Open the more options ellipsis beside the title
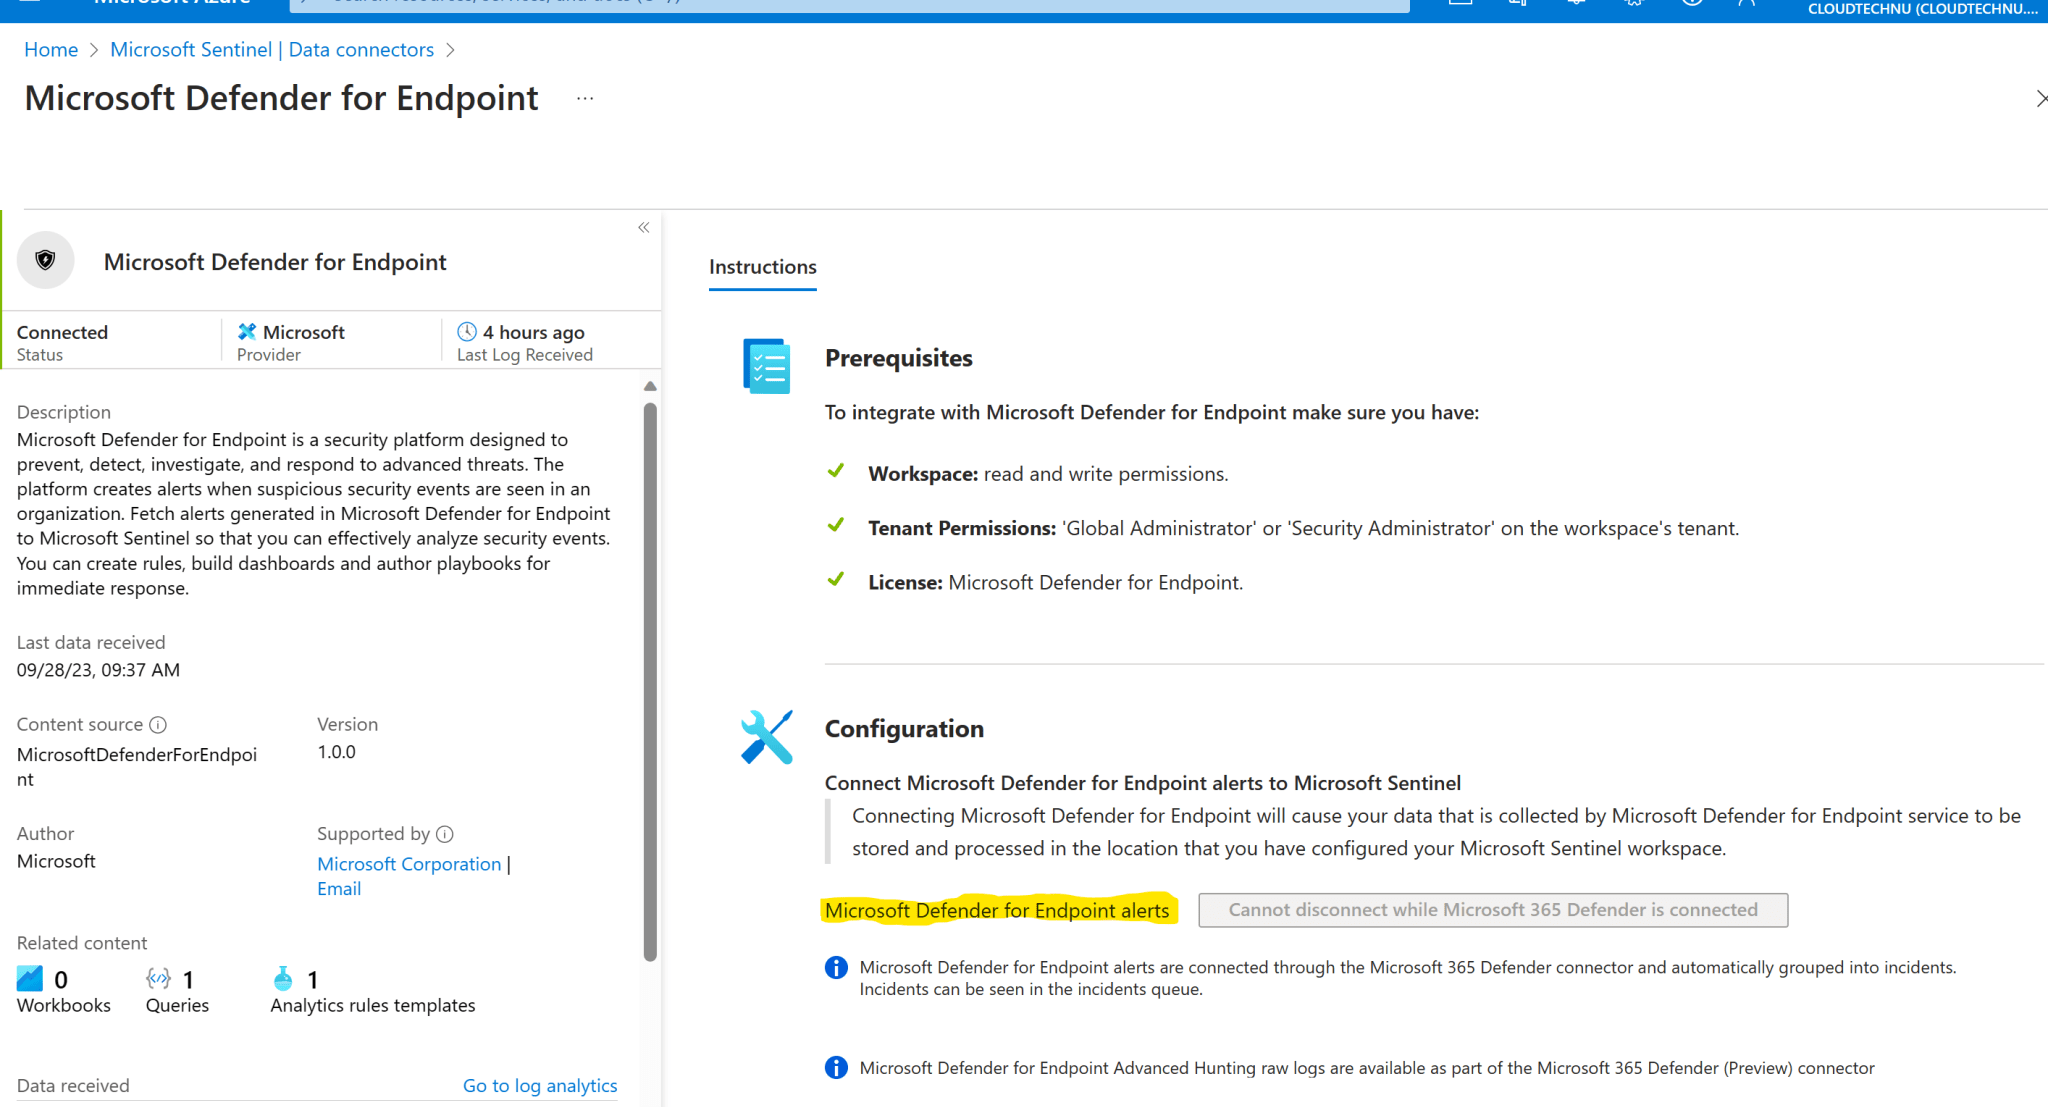Viewport: 2048px width, 1108px height. 584,99
